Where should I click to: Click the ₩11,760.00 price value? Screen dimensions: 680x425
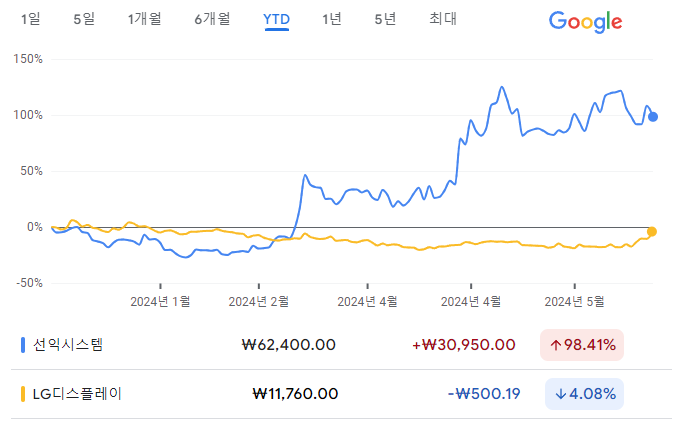click(295, 394)
